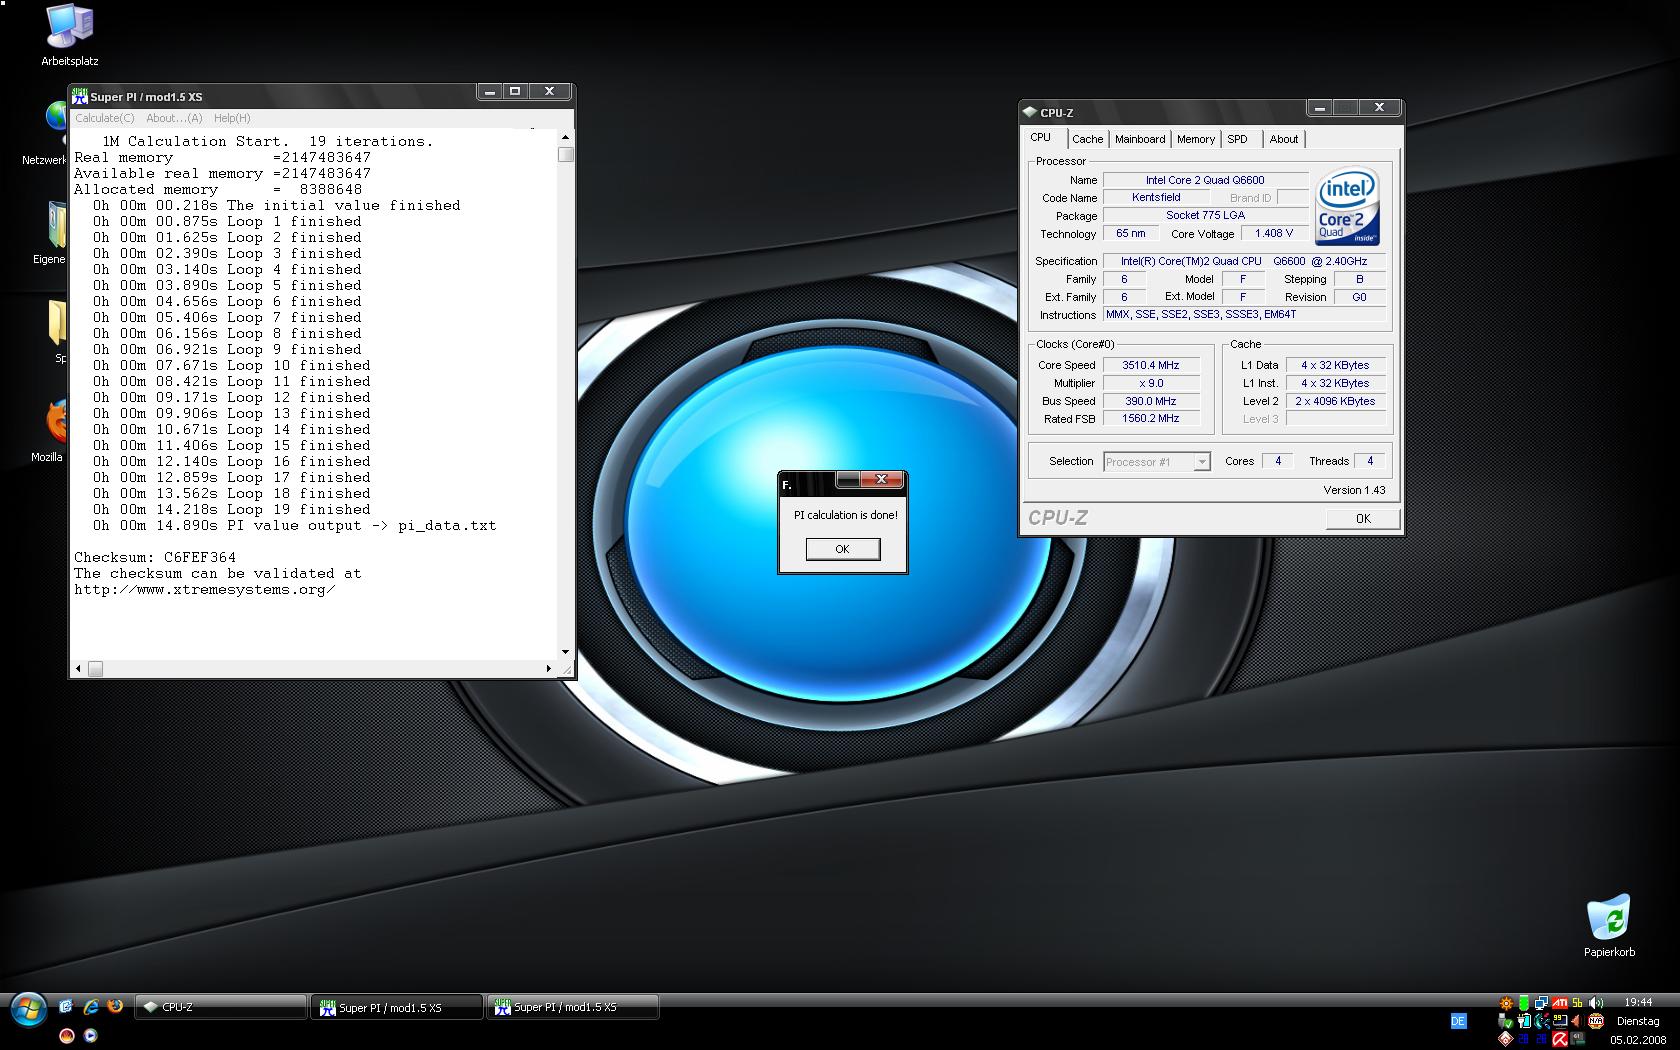Open the Arbeitsplatz desktop icon

69,30
